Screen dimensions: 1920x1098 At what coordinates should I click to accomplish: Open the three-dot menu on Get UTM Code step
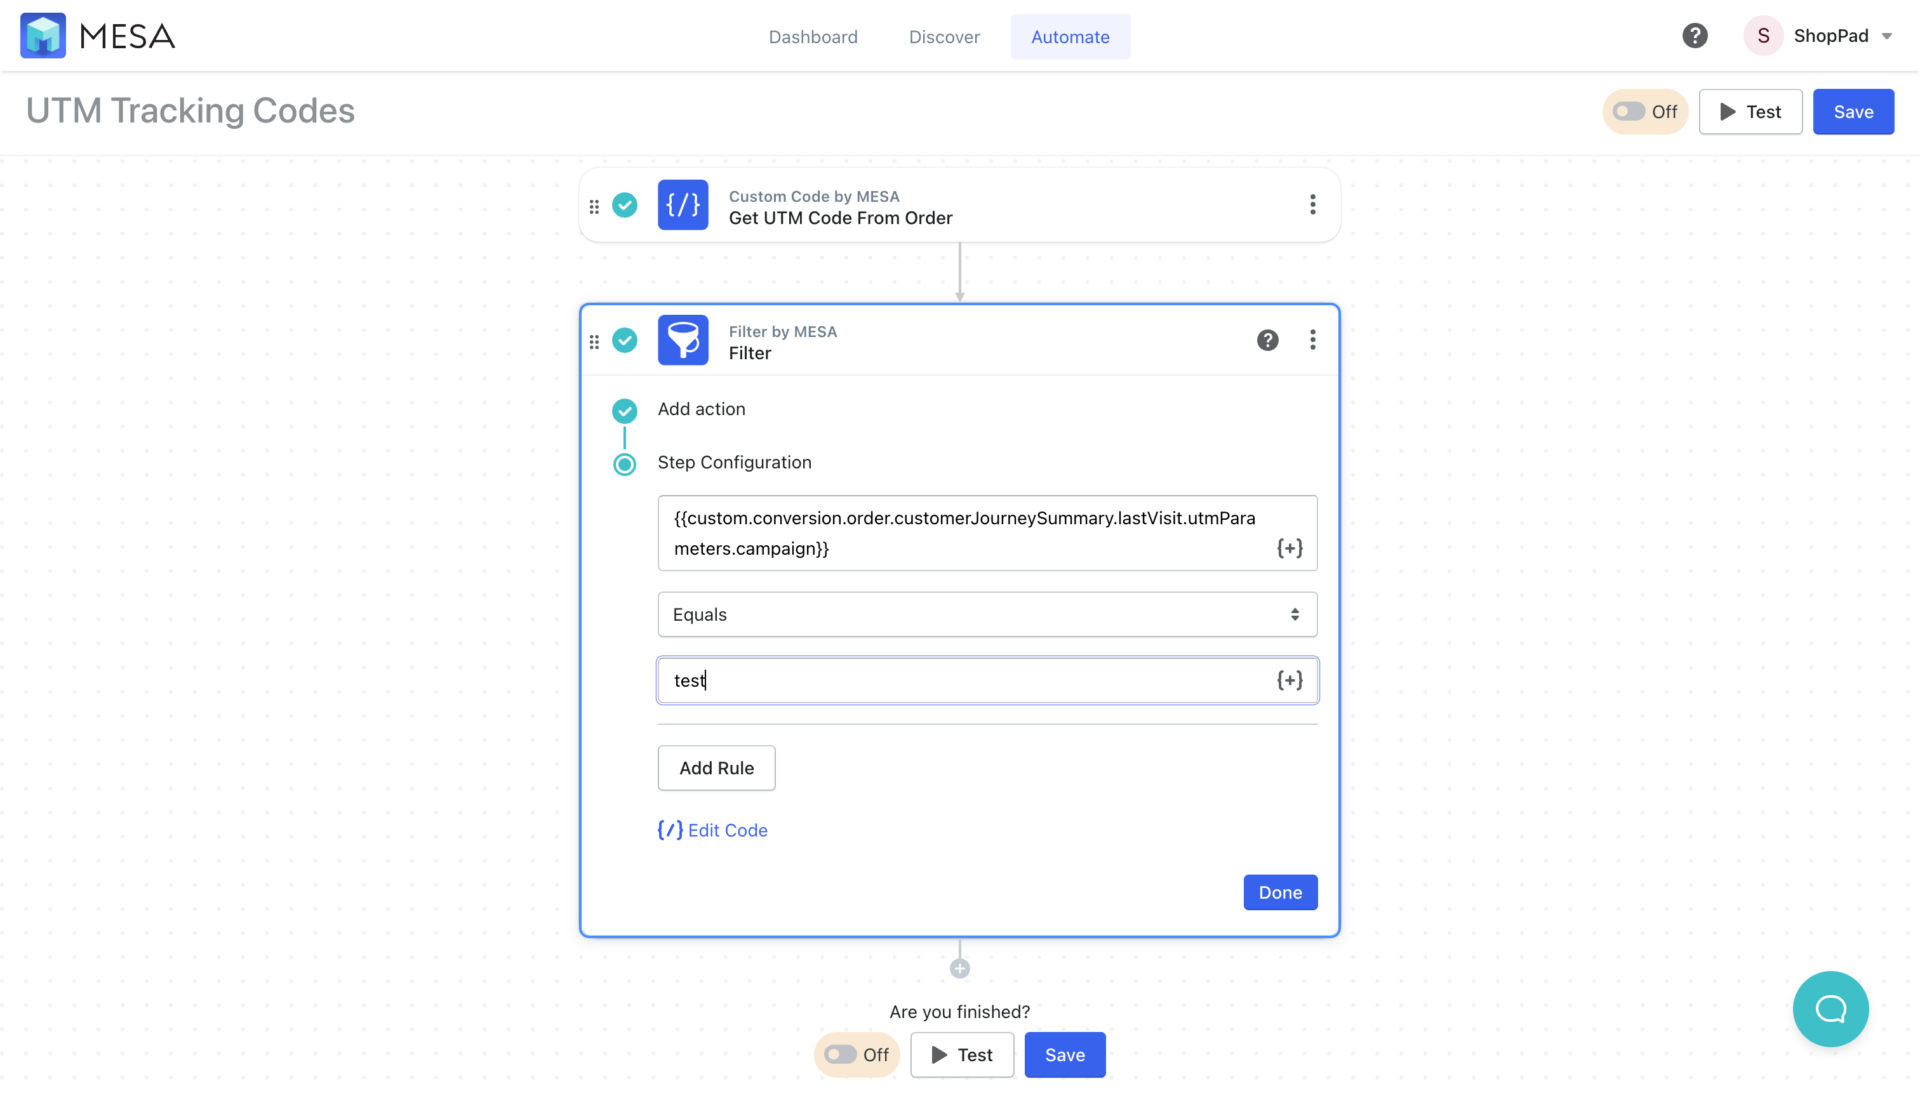click(x=1313, y=205)
